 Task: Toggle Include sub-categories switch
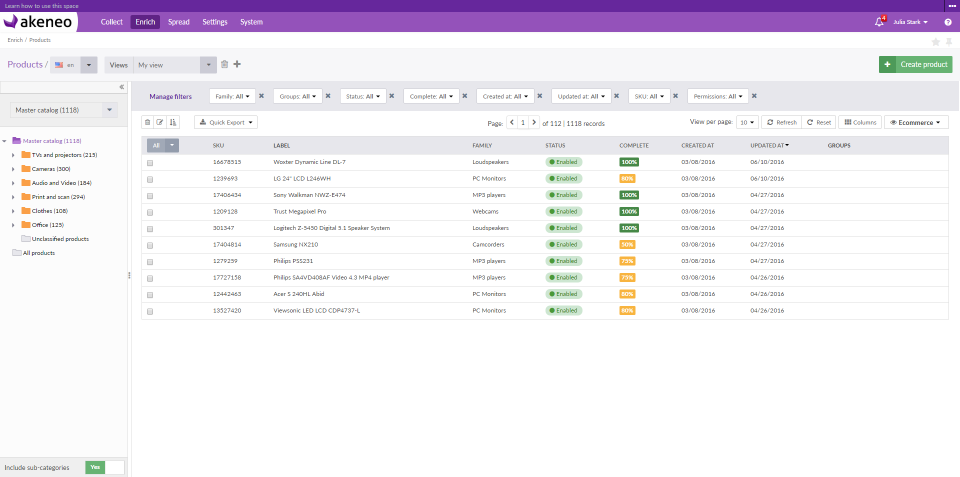pos(105,467)
